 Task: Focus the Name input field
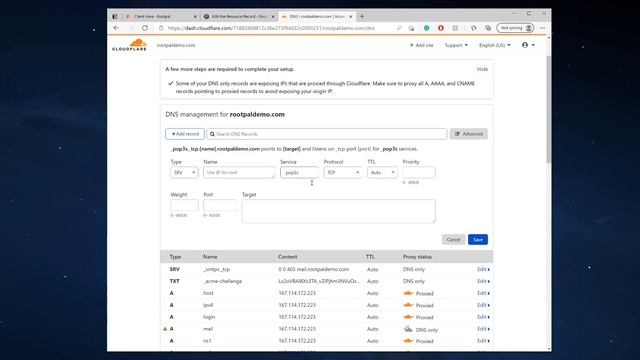(239, 173)
